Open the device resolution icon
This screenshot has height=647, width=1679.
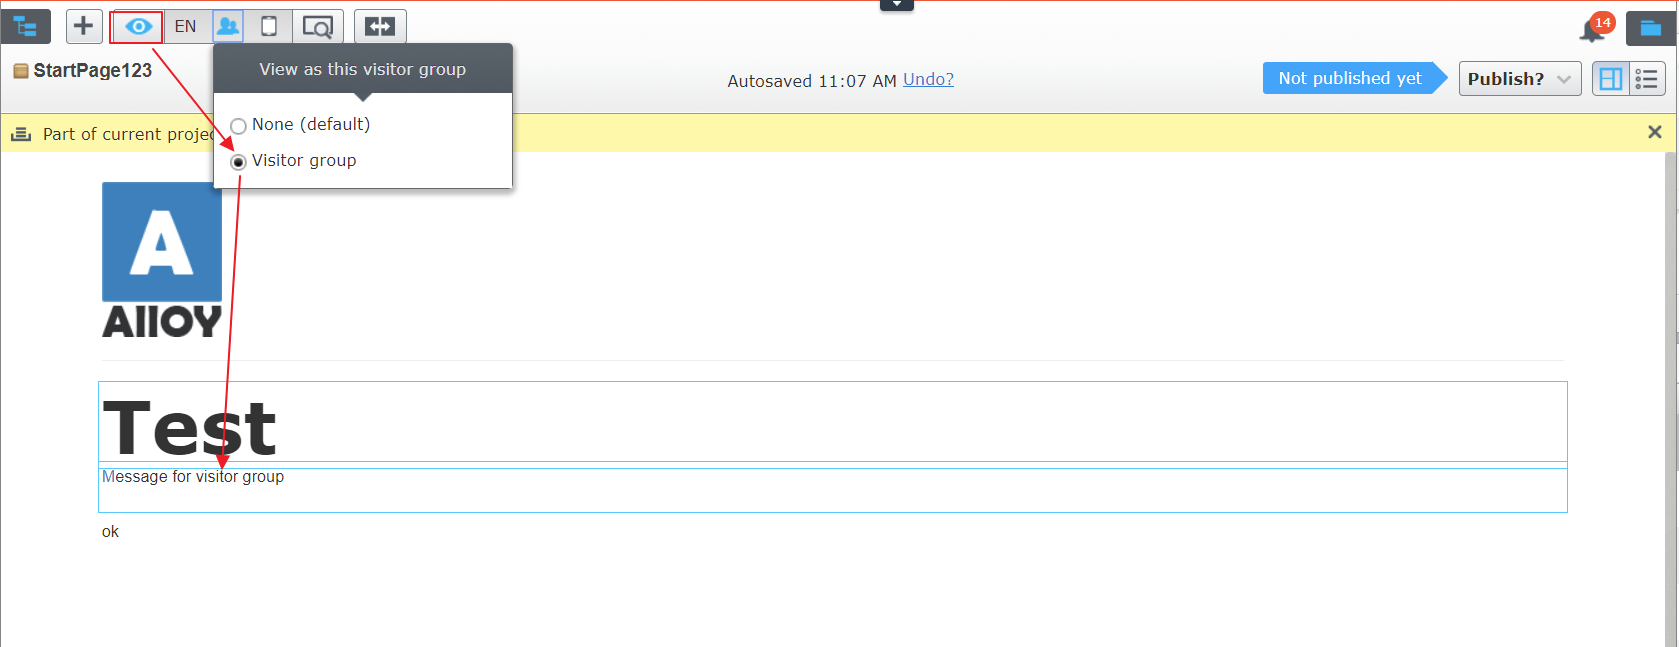(269, 26)
